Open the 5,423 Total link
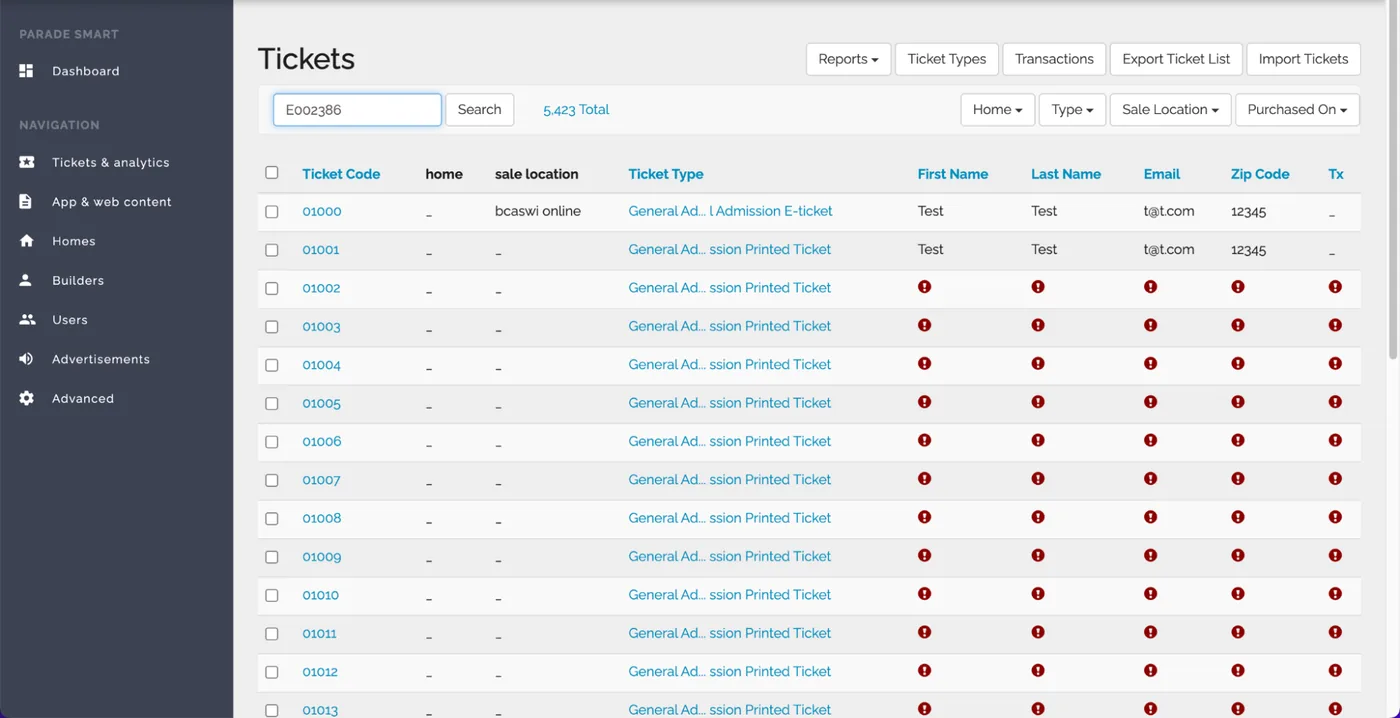 [x=576, y=110]
